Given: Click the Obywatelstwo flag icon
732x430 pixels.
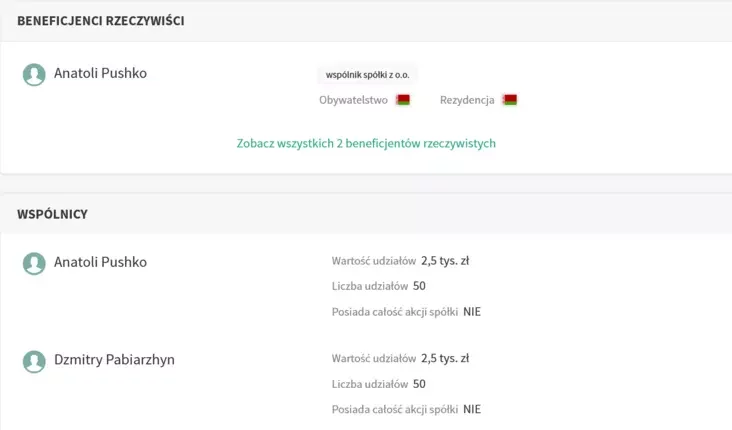Looking at the screenshot, I should click(x=403, y=100).
